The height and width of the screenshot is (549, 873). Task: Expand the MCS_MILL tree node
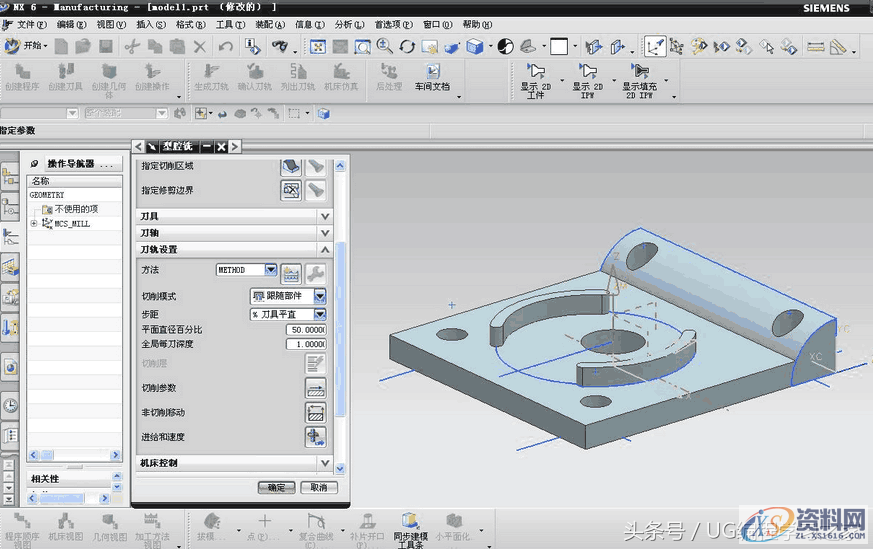[34, 224]
